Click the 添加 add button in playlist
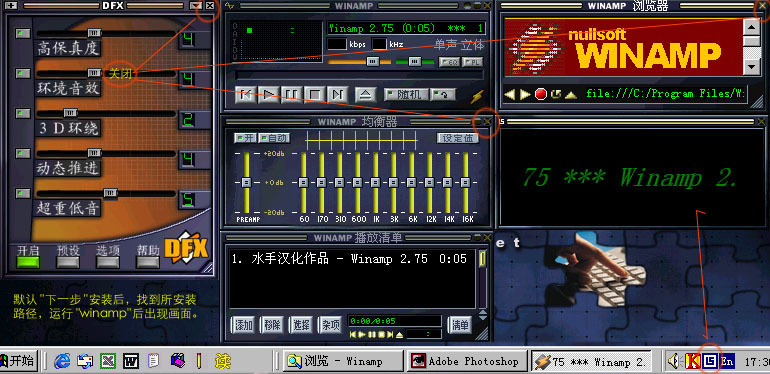This screenshot has height=374, width=770. [x=244, y=324]
